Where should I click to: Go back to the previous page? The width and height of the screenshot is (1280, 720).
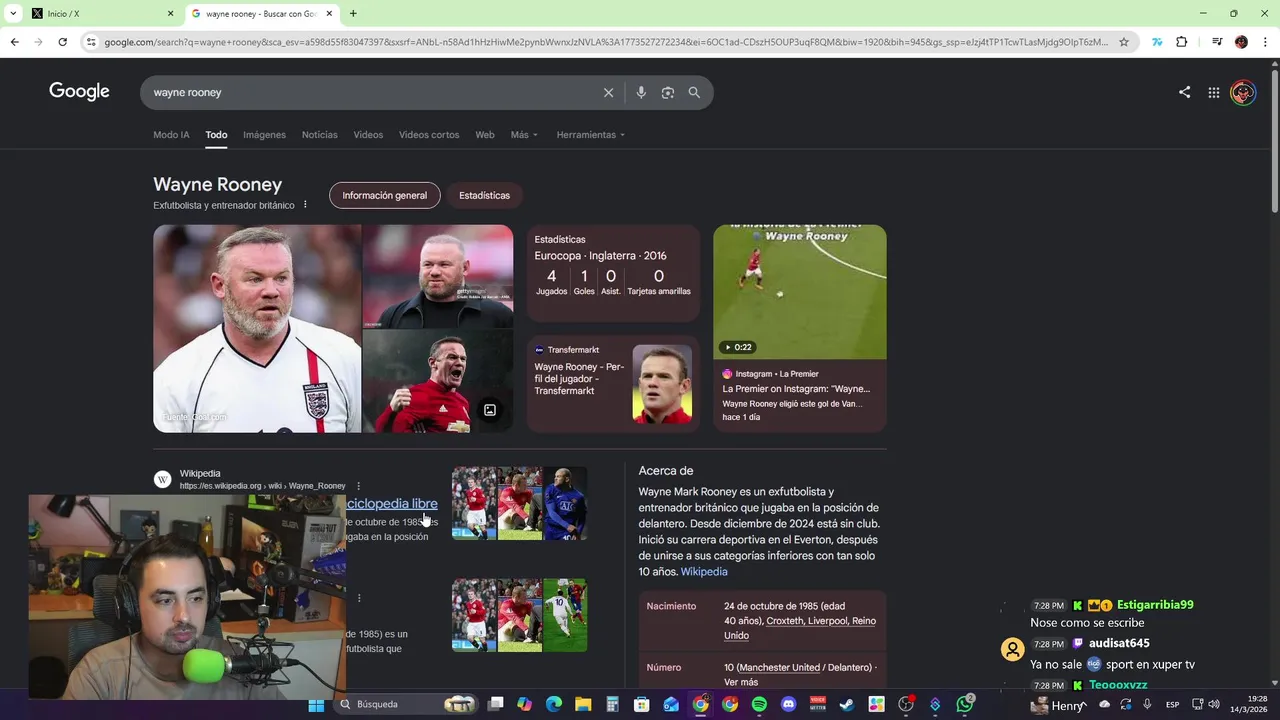coord(14,42)
